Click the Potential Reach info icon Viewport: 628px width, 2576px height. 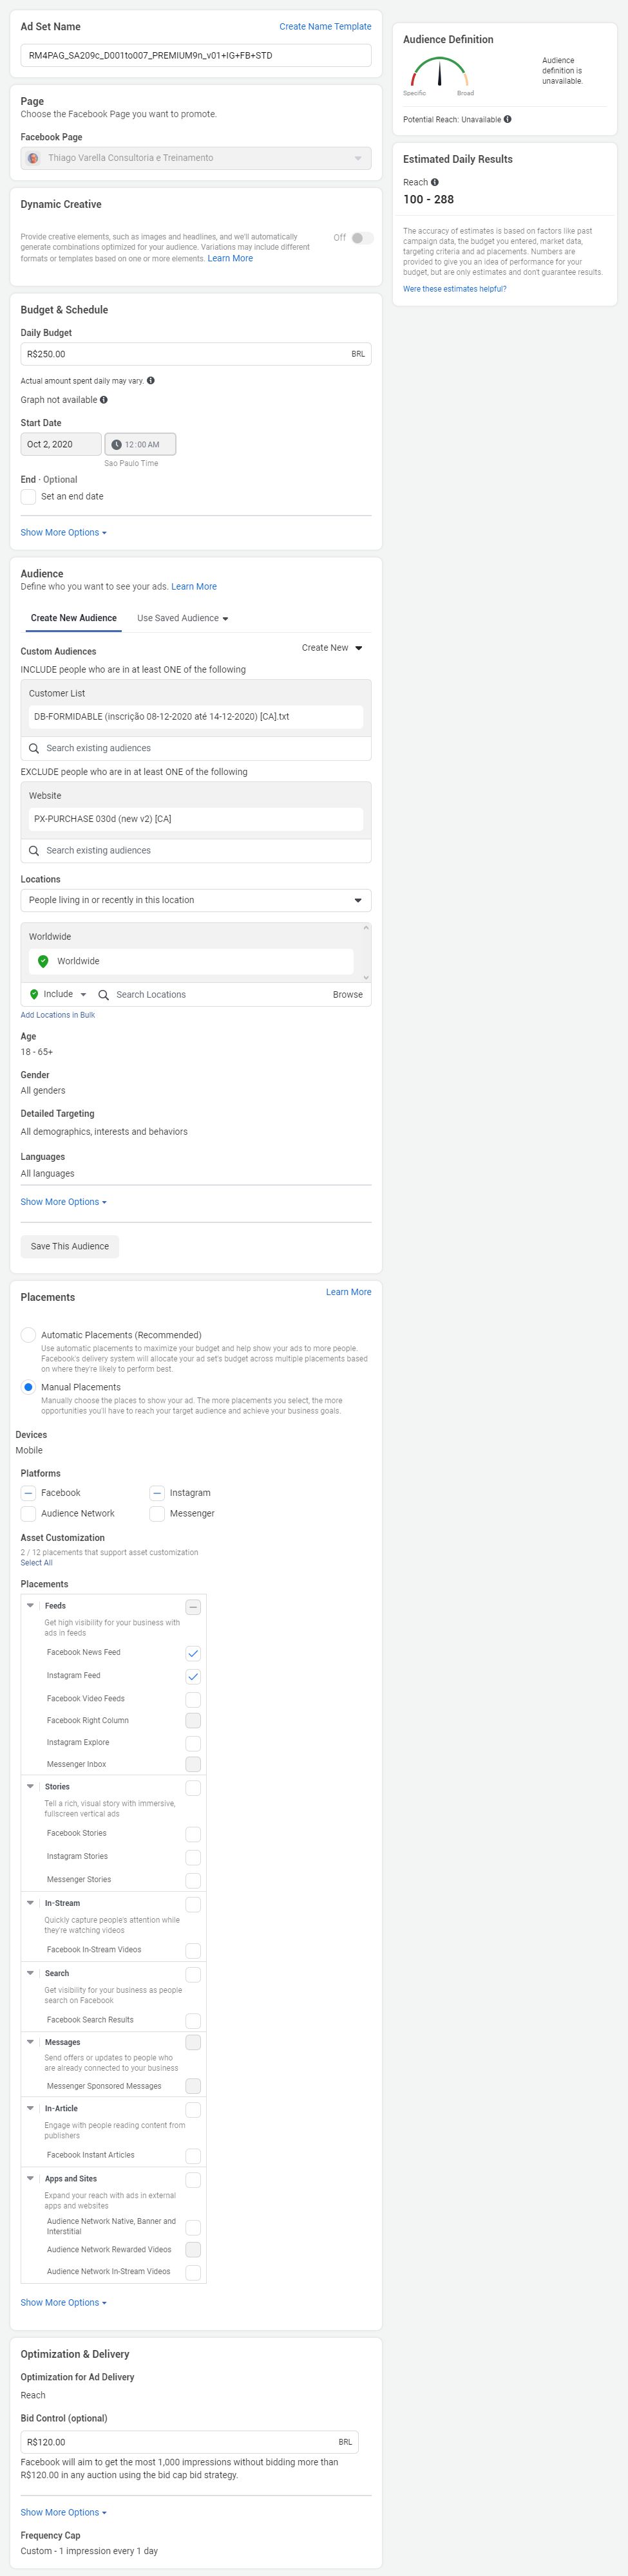click(508, 119)
